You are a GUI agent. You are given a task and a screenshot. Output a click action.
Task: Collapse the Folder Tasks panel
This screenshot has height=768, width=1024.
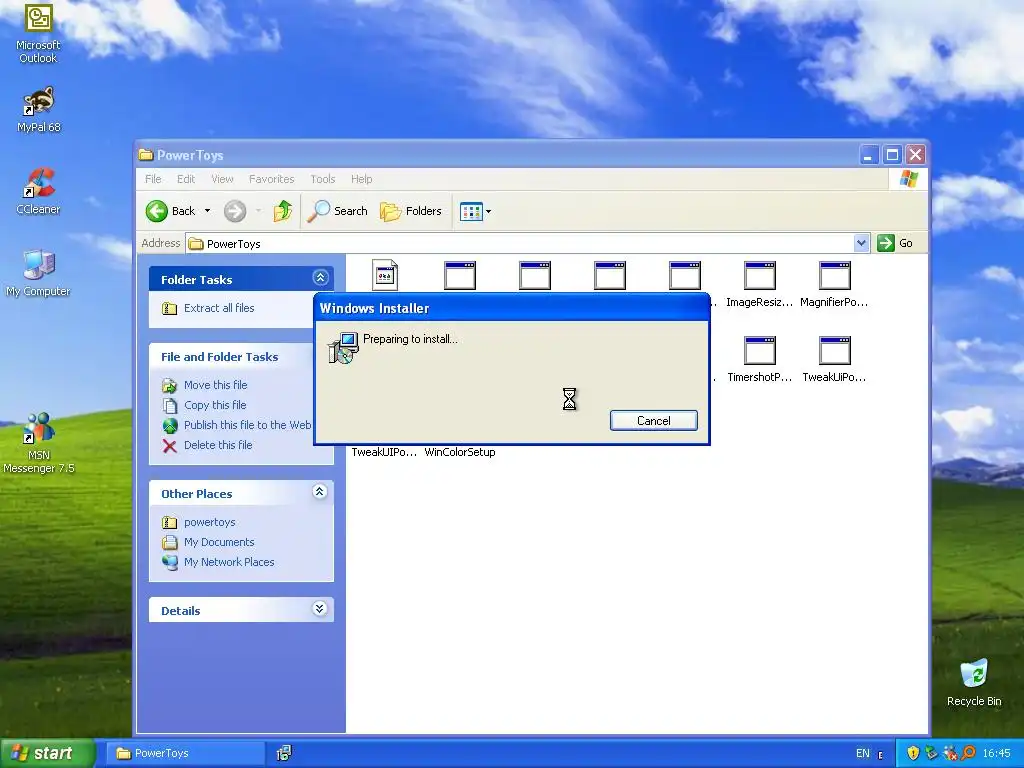[320, 278]
